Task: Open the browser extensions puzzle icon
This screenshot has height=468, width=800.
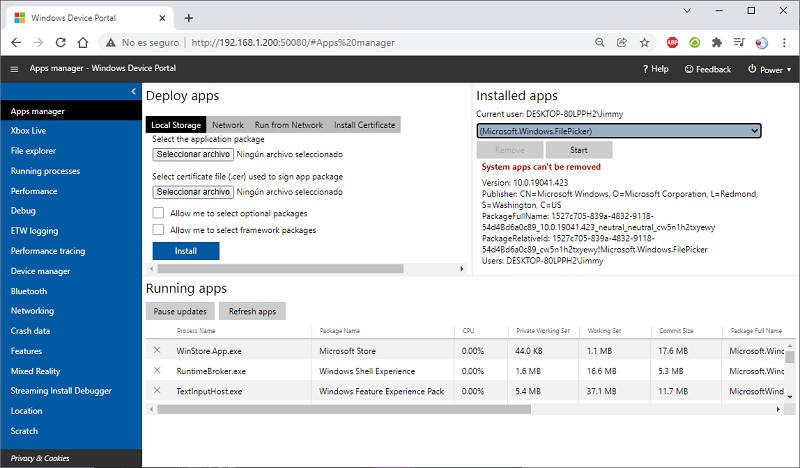Action: tap(717, 43)
